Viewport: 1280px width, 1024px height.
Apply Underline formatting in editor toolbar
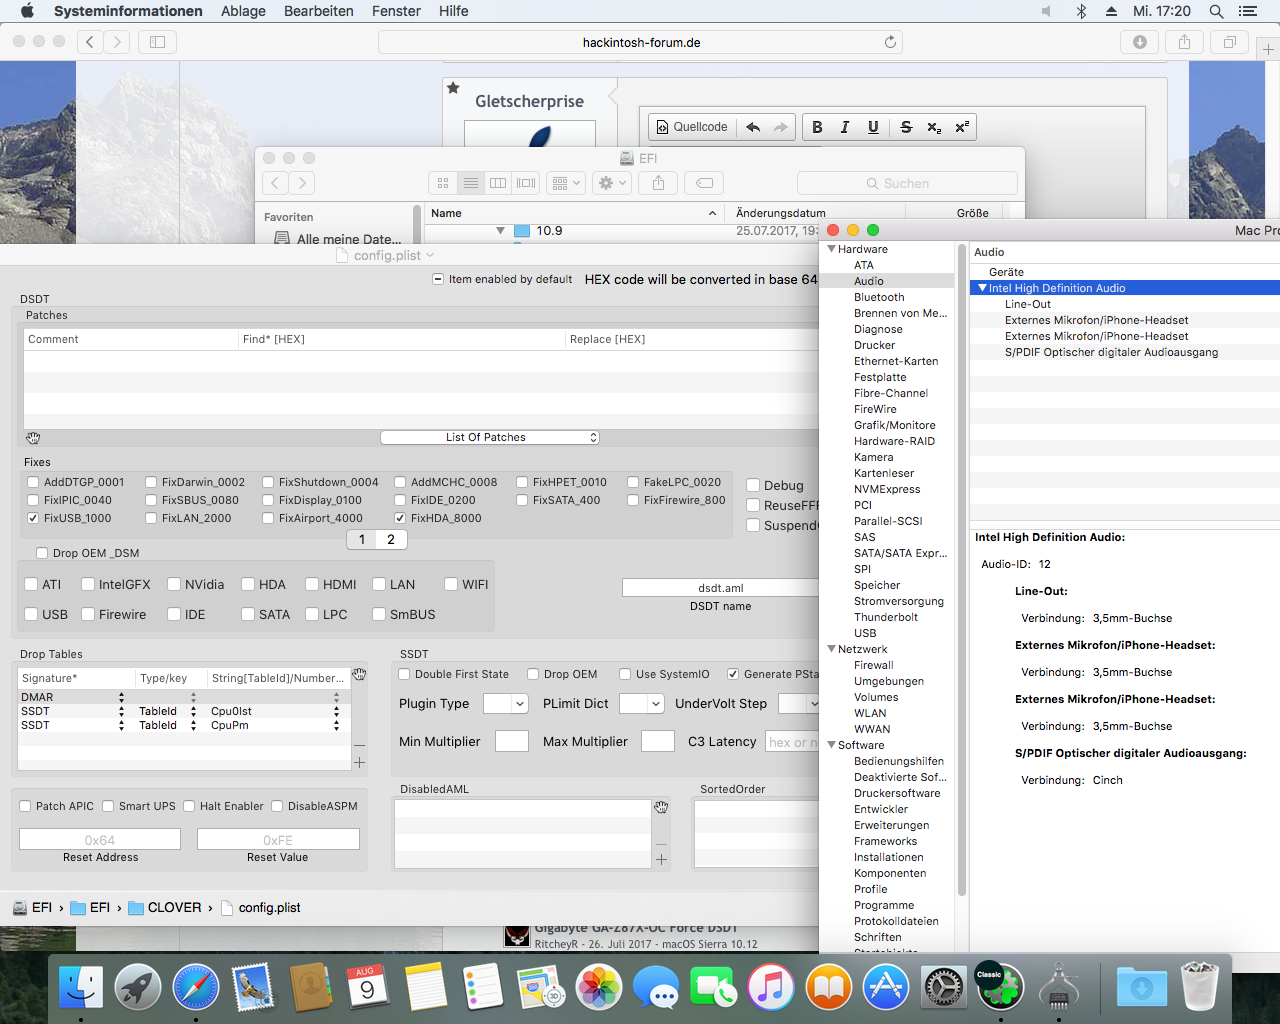(x=873, y=127)
